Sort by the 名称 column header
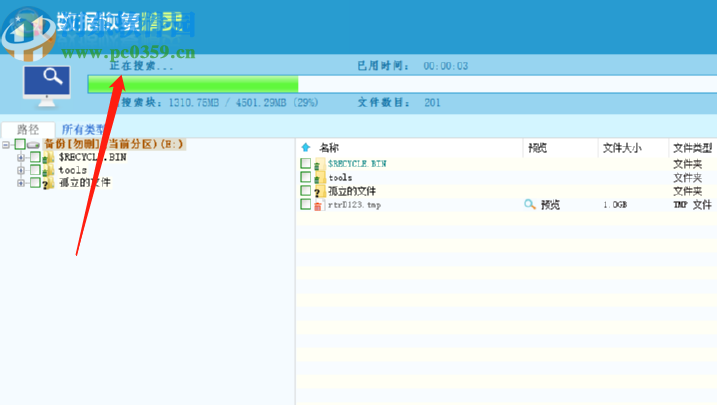Viewport: 717px width, 405px height. click(x=329, y=148)
